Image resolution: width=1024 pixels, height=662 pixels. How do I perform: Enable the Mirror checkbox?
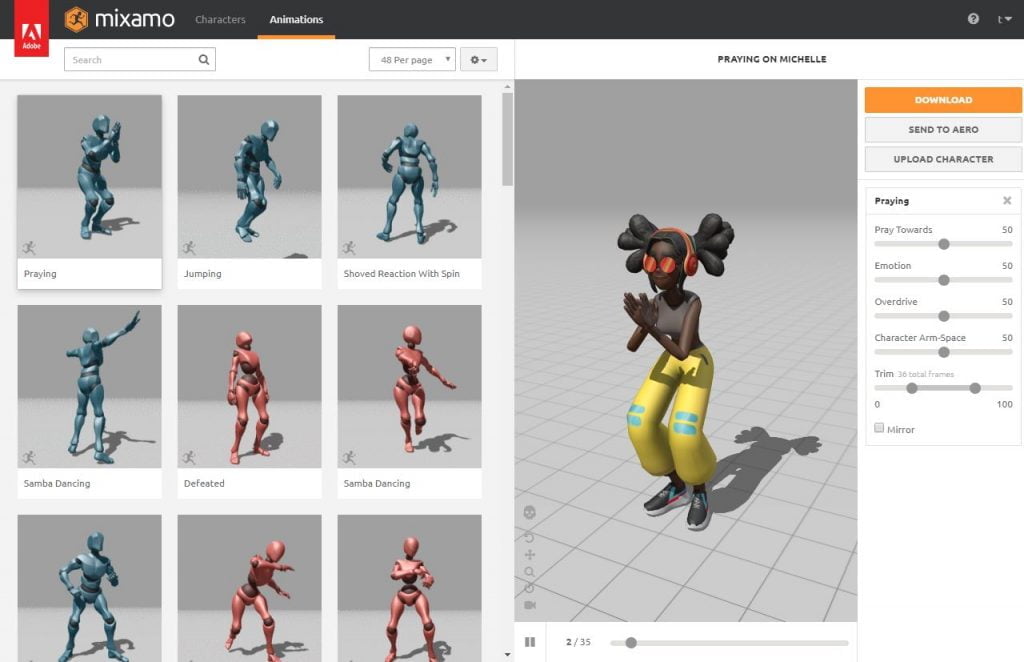pyautogui.click(x=879, y=428)
